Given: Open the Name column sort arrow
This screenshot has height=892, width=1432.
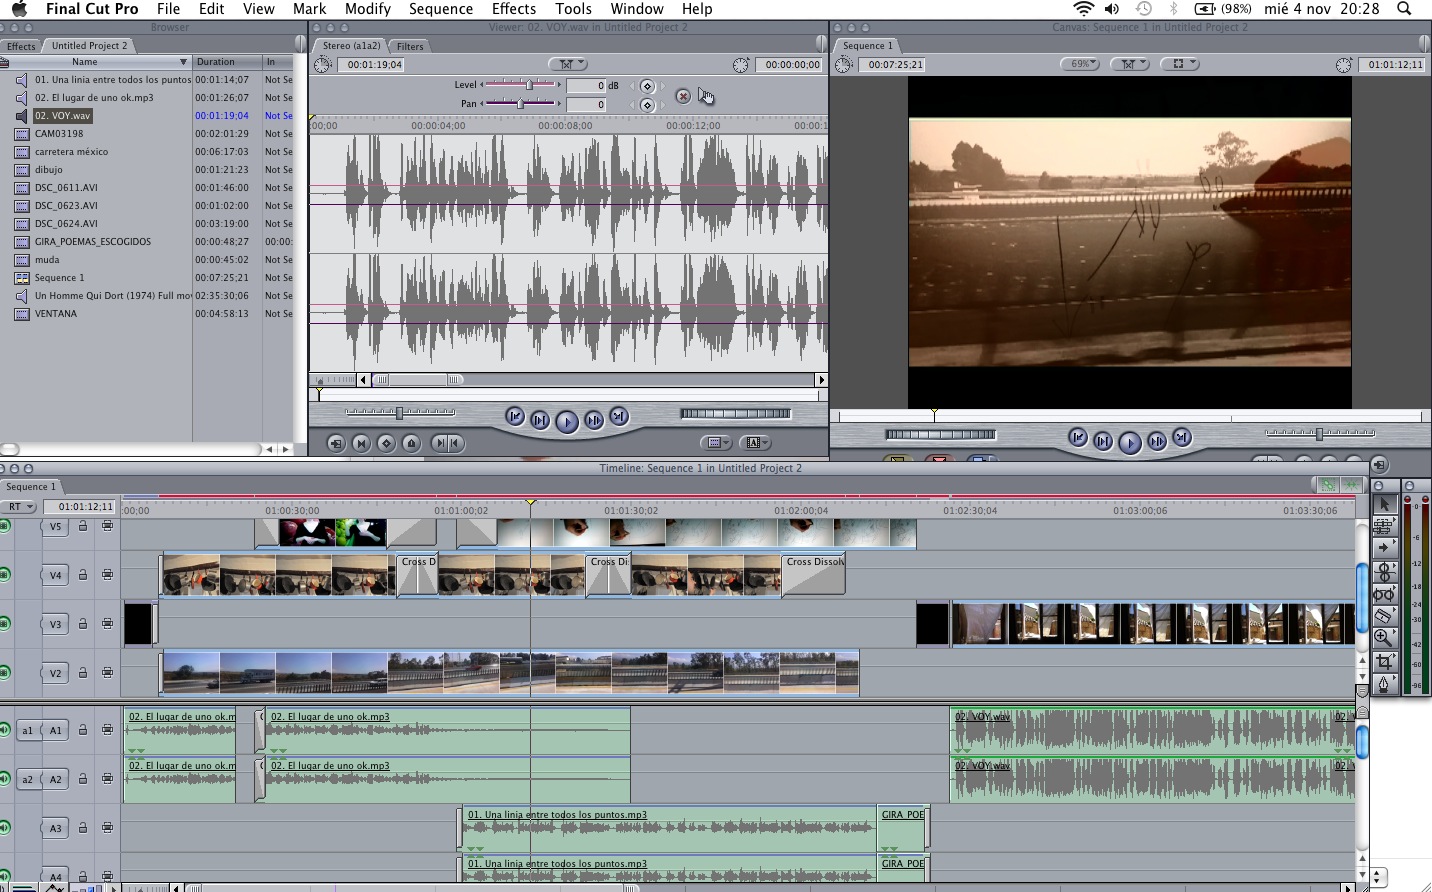Looking at the screenshot, I should (183, 62).
